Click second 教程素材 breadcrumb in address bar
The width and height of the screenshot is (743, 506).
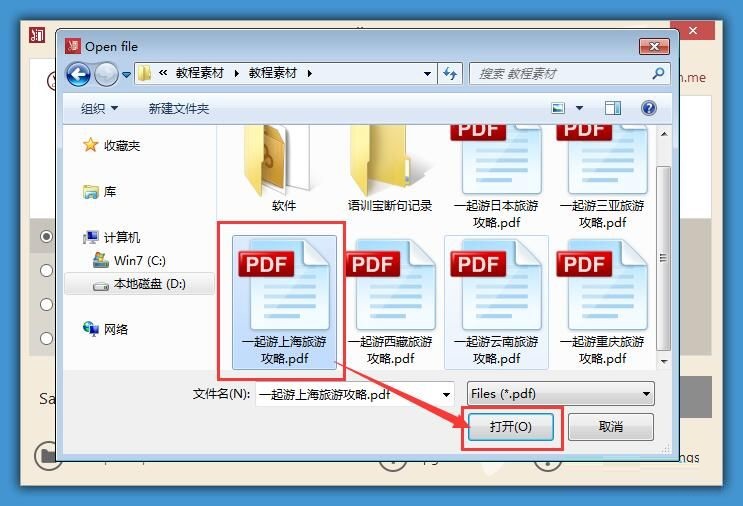272,73
